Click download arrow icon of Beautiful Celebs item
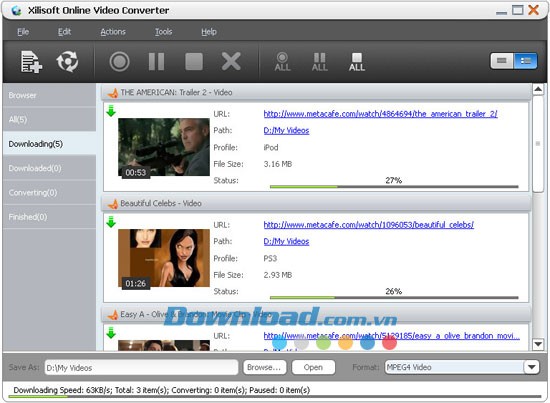The height and width of the screenshot is (403, 550). (111, 222)
